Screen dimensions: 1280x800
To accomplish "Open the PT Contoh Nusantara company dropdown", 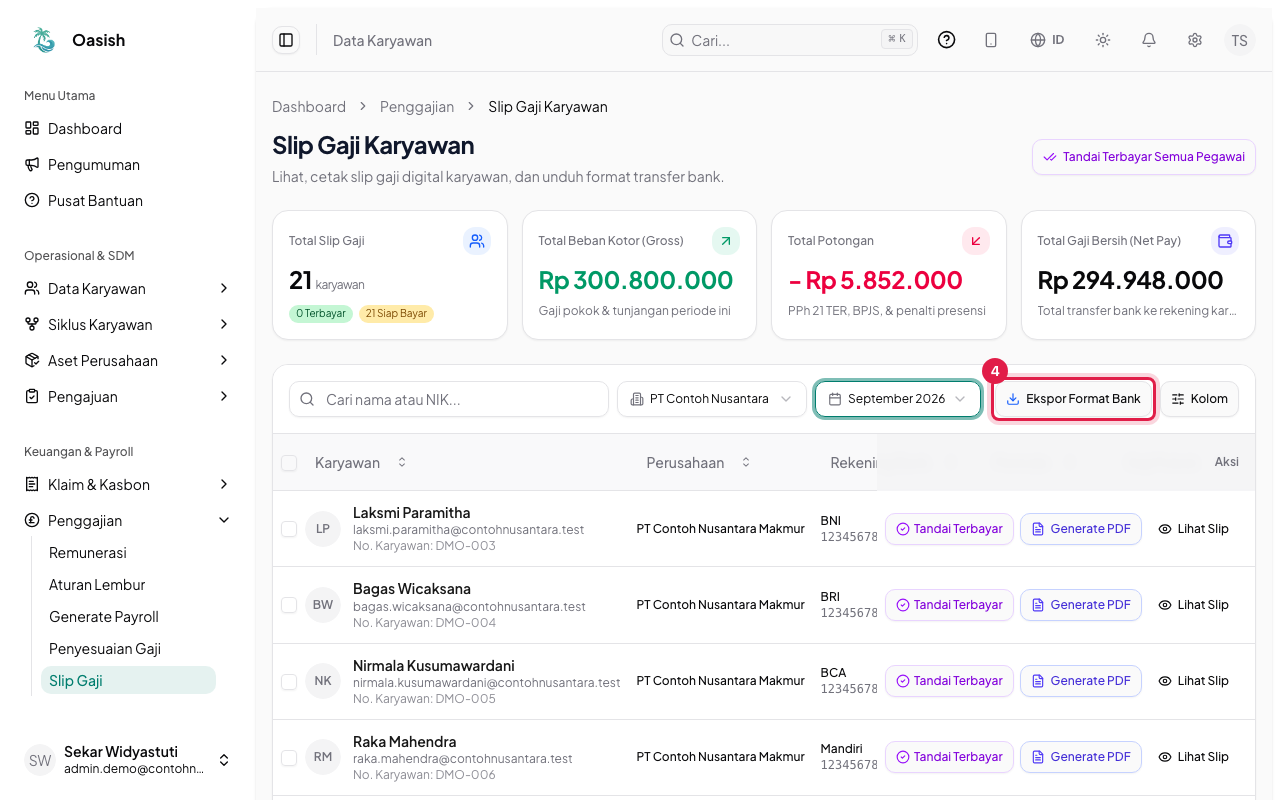I will coord(712,399).
